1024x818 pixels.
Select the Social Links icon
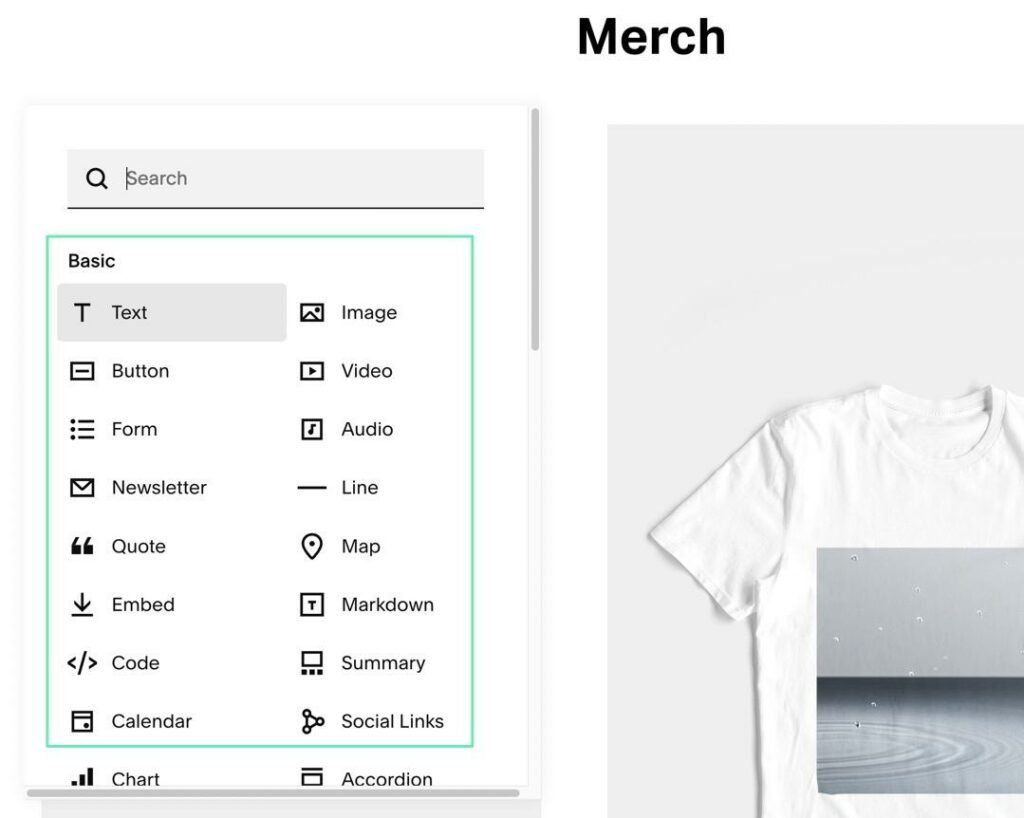[x=312, y=721]
